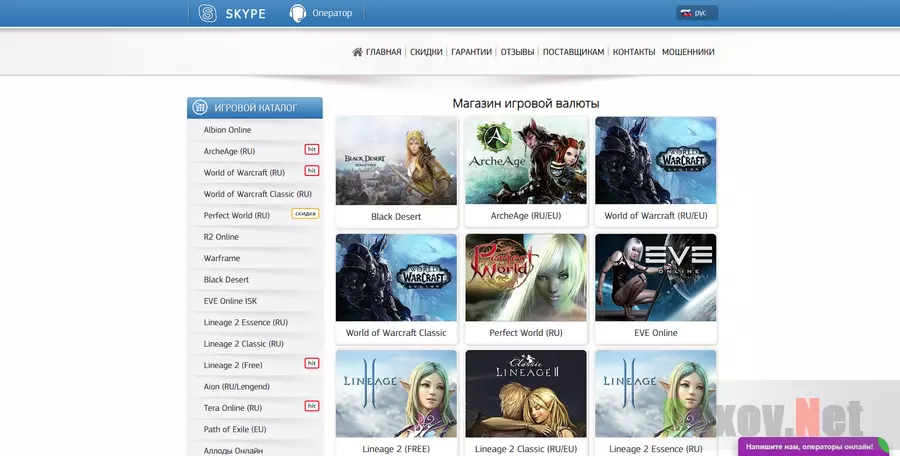
Task: Click the ArcheAge (RU/EU) card caption
Action: 526,216
